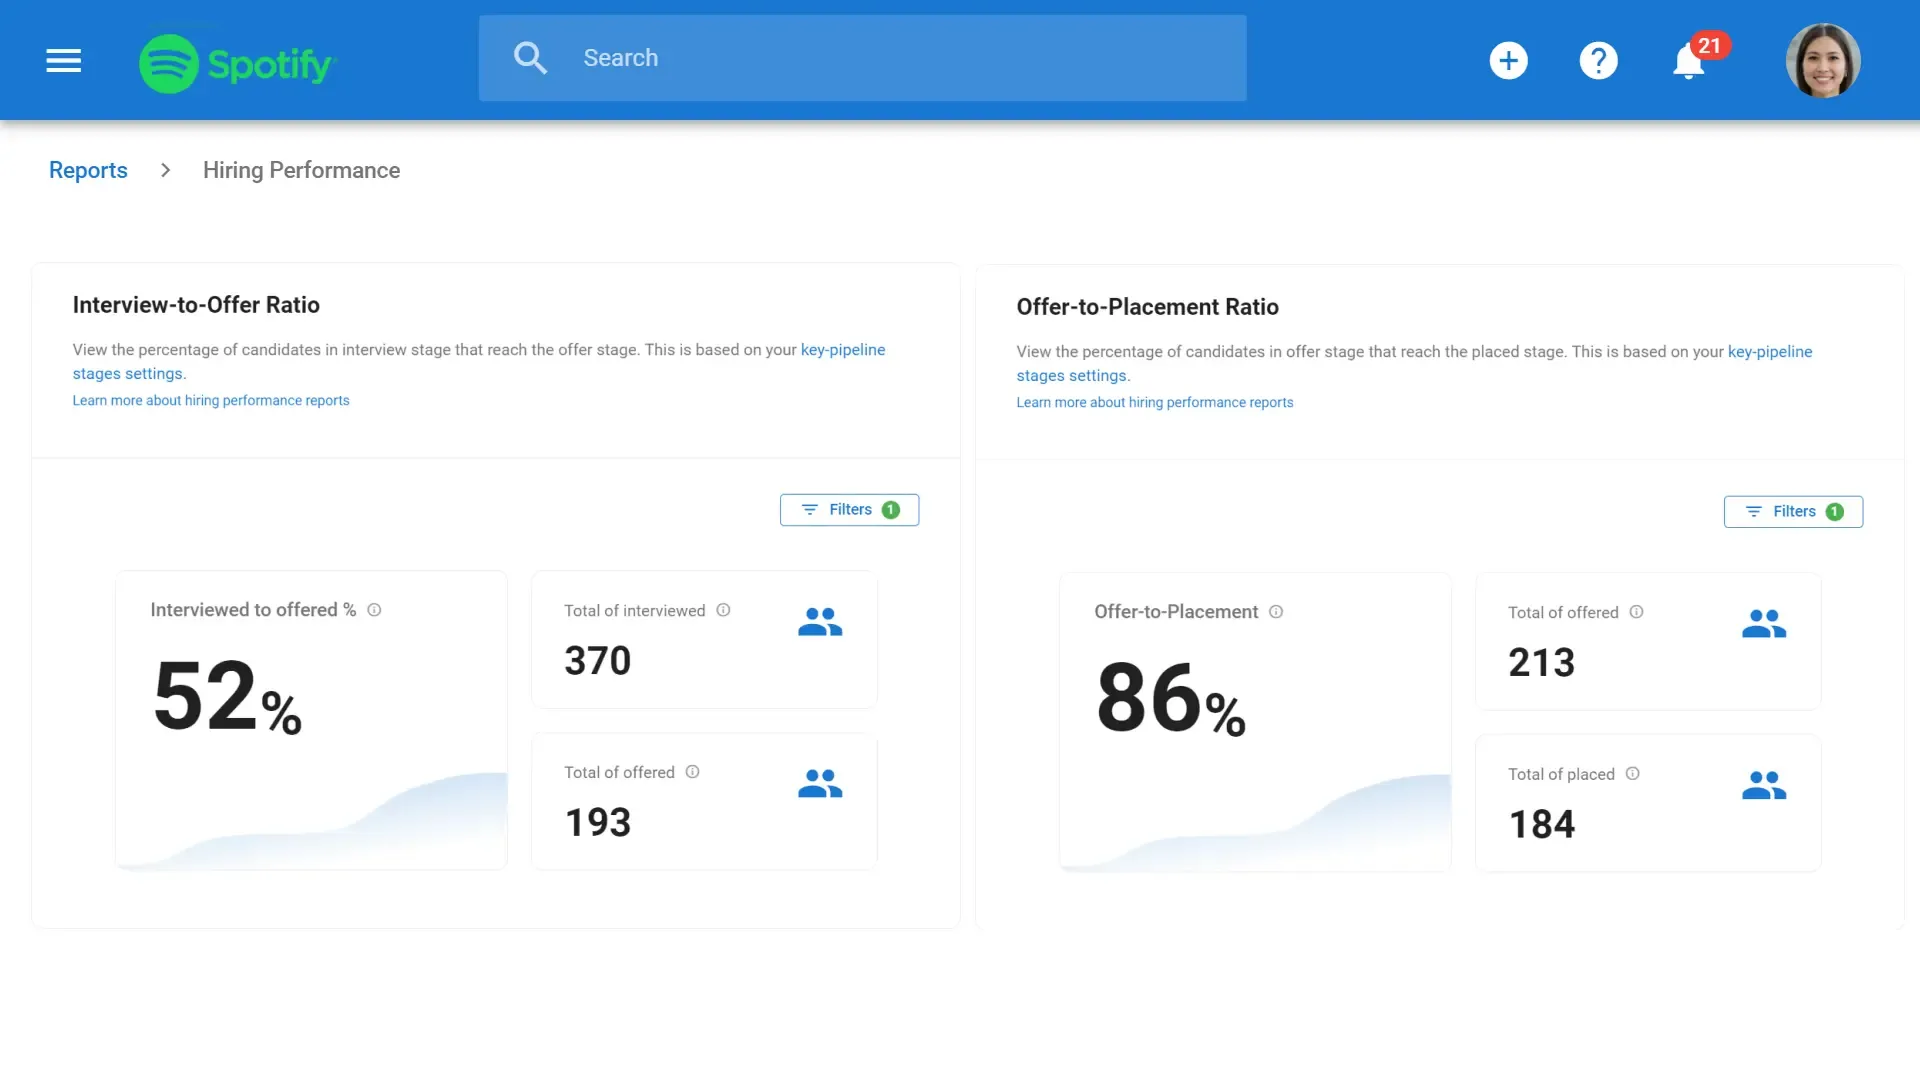This screenshot has width=1920, height=1080.
Task: Click the info icon beside Offer-to-Placement
Action: click(1277, 611)
